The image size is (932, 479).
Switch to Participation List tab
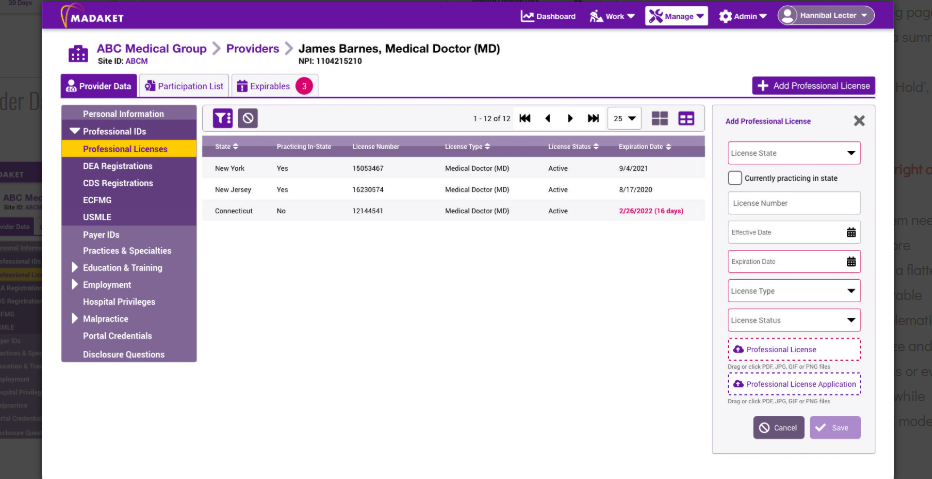(x=184, y=86)
